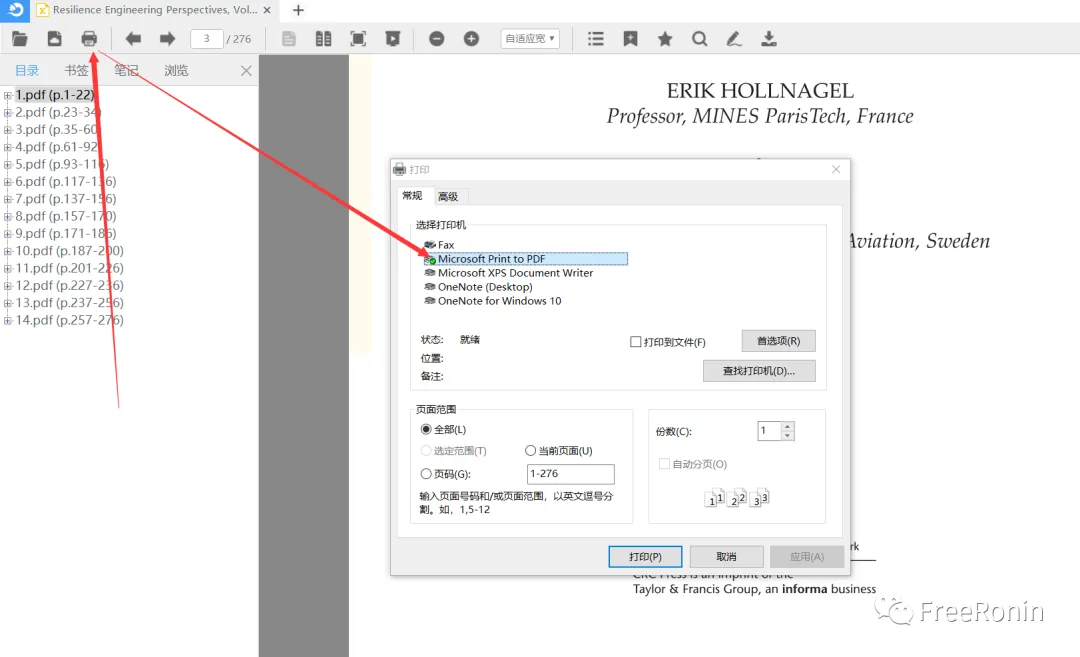
Task: Toggle the table of contents list icon
Action: click(596, 39)
